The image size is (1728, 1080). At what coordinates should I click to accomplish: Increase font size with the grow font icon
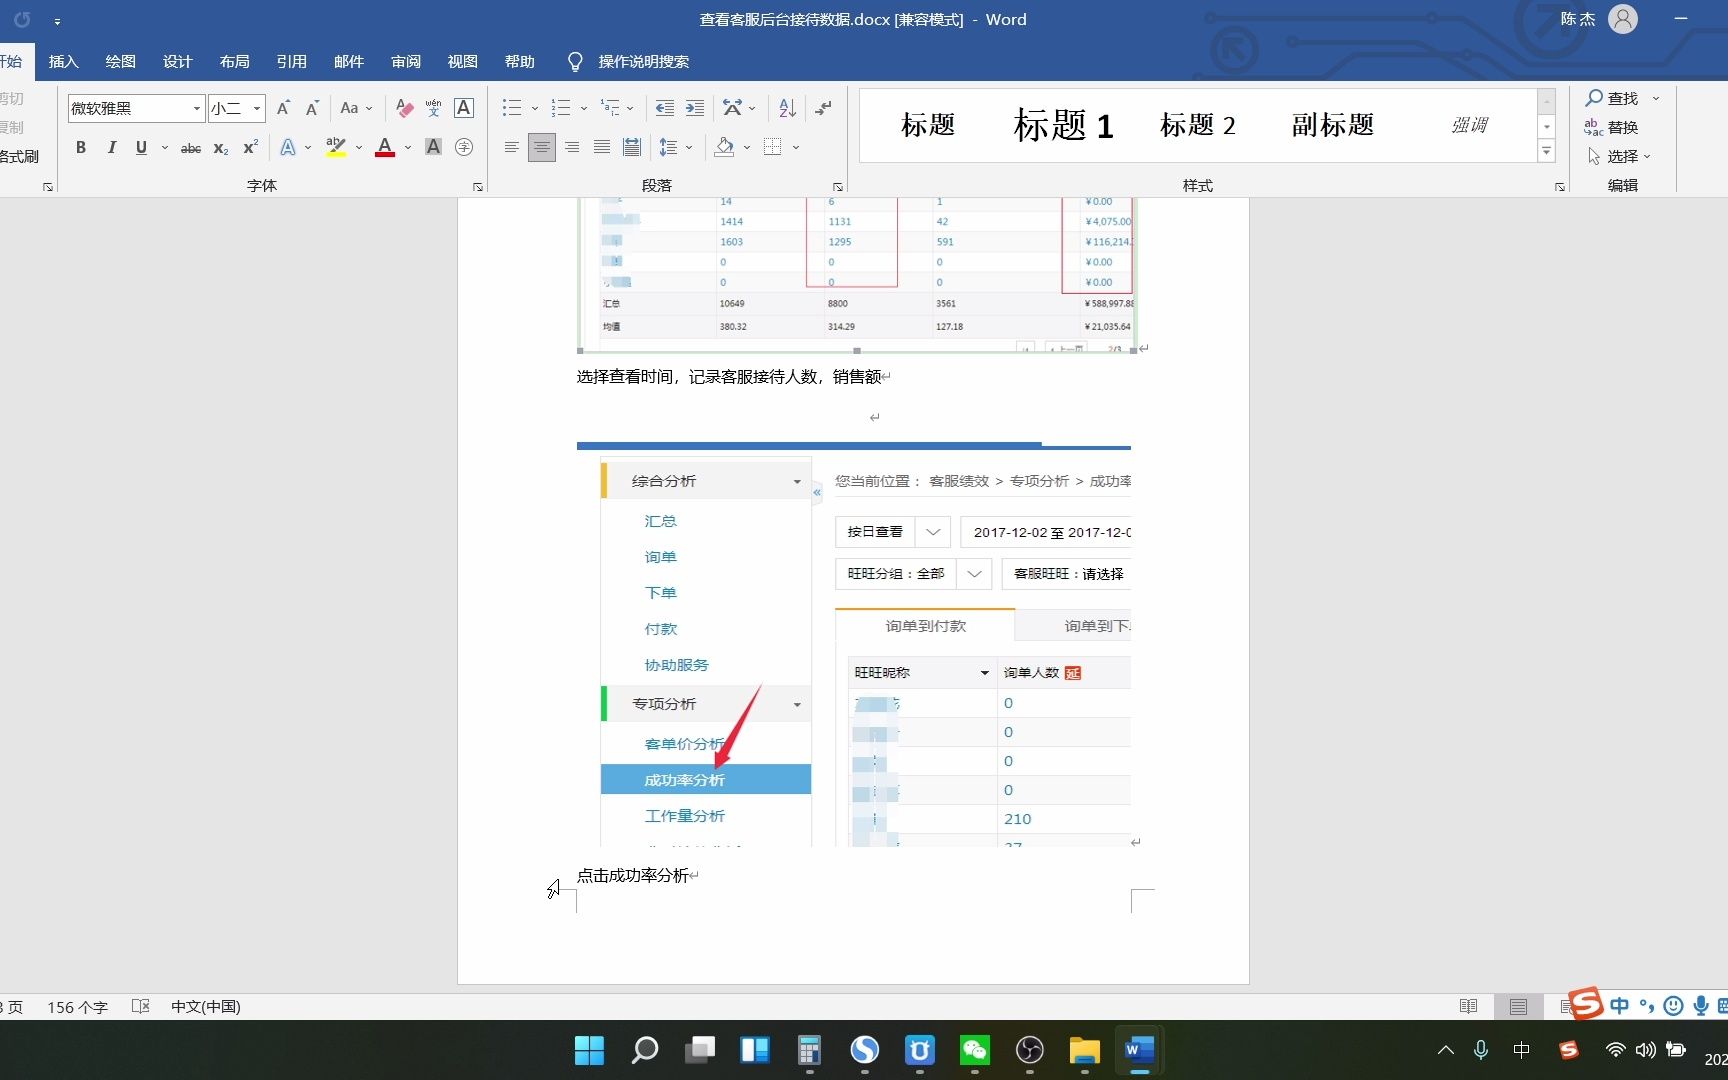(x=283, y=108)
